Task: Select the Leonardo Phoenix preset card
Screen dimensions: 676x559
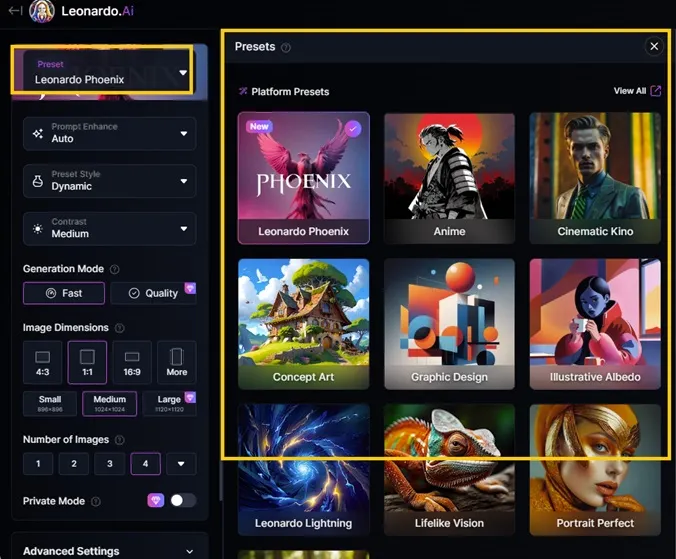Action: 304,178
